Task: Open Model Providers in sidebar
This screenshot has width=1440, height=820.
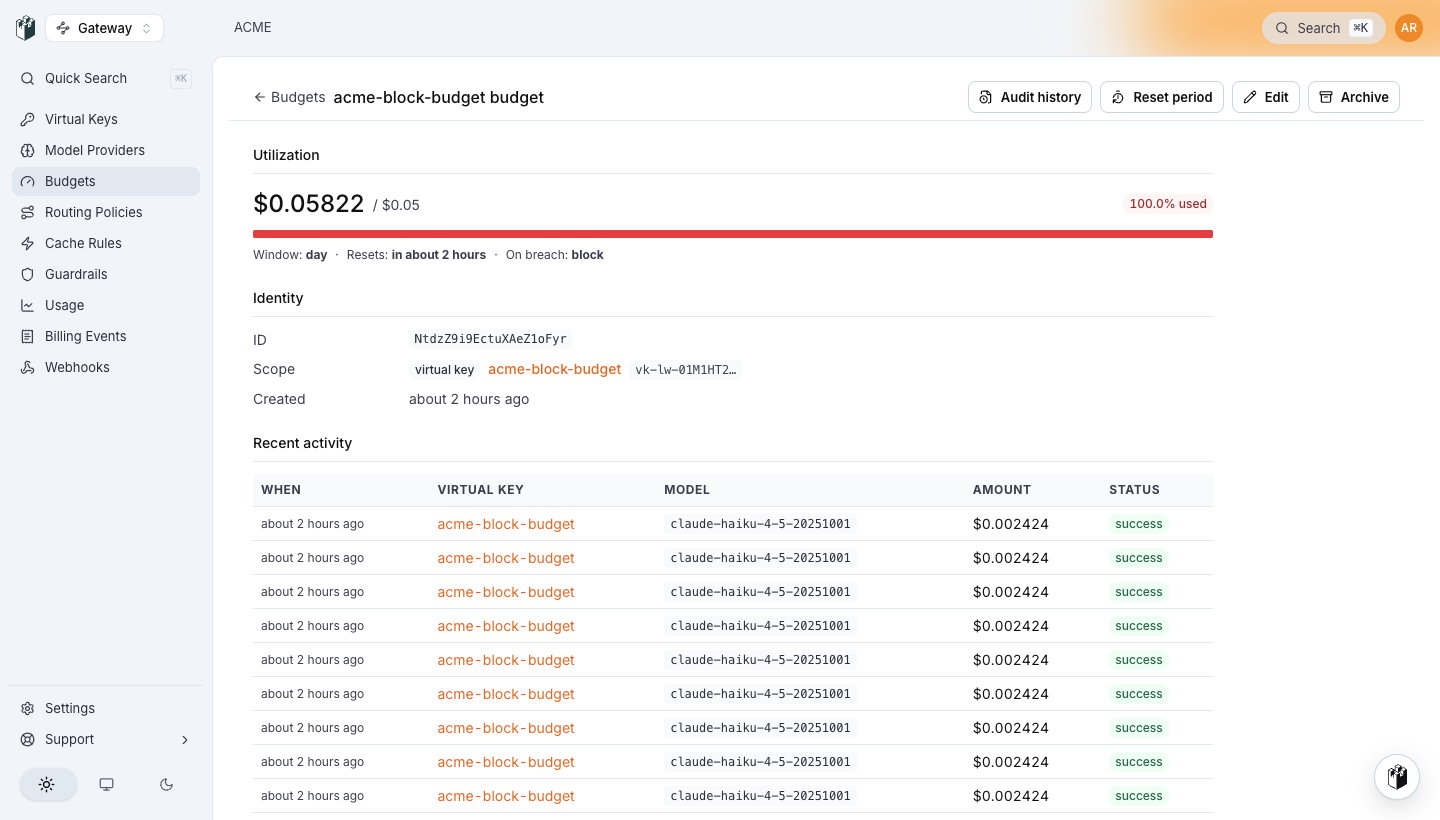Action: 106,150
